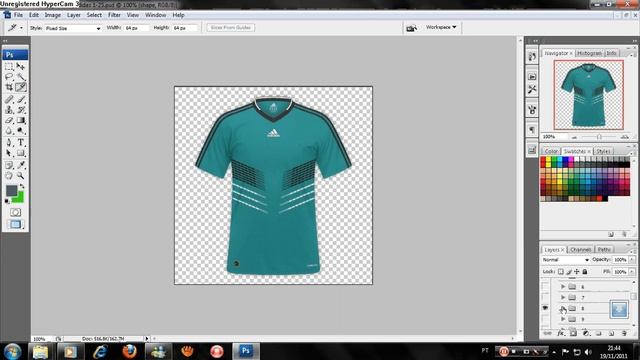
Task: Select the Magic Wand tool
Action: click(x=21, y=77)
